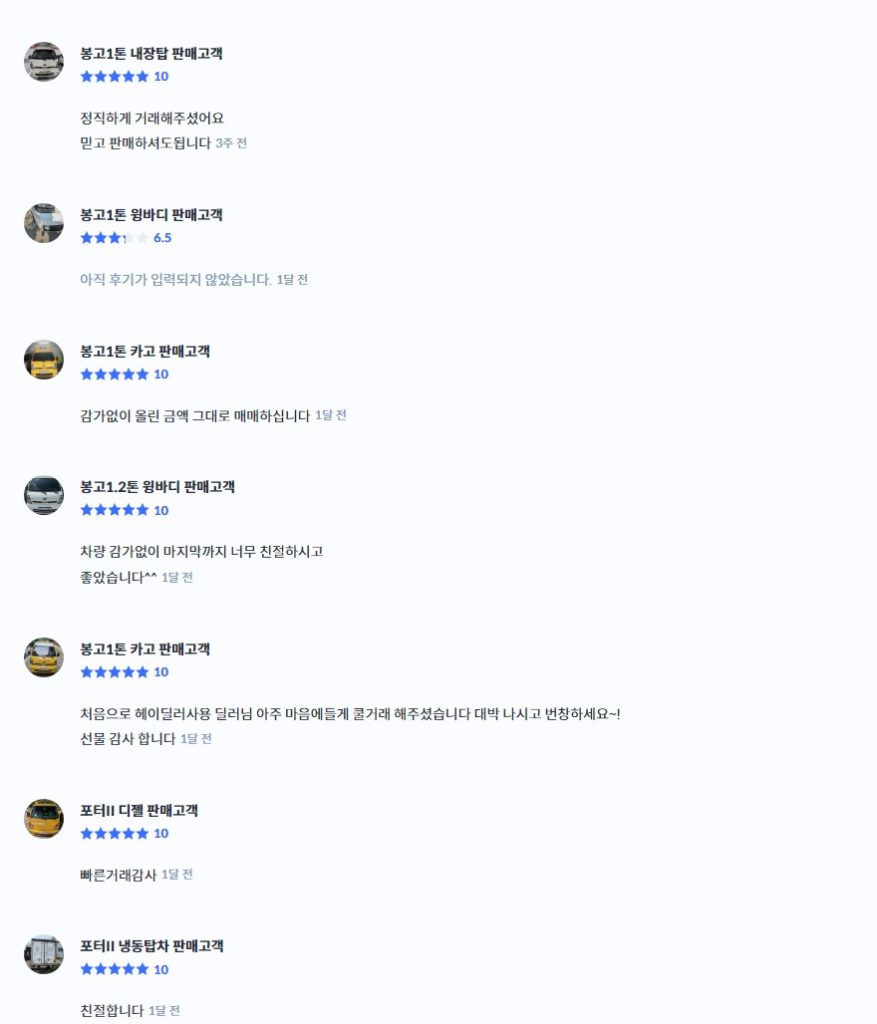Click the review text 정직하게 거래해주셨어요

[x=151, y=118]
